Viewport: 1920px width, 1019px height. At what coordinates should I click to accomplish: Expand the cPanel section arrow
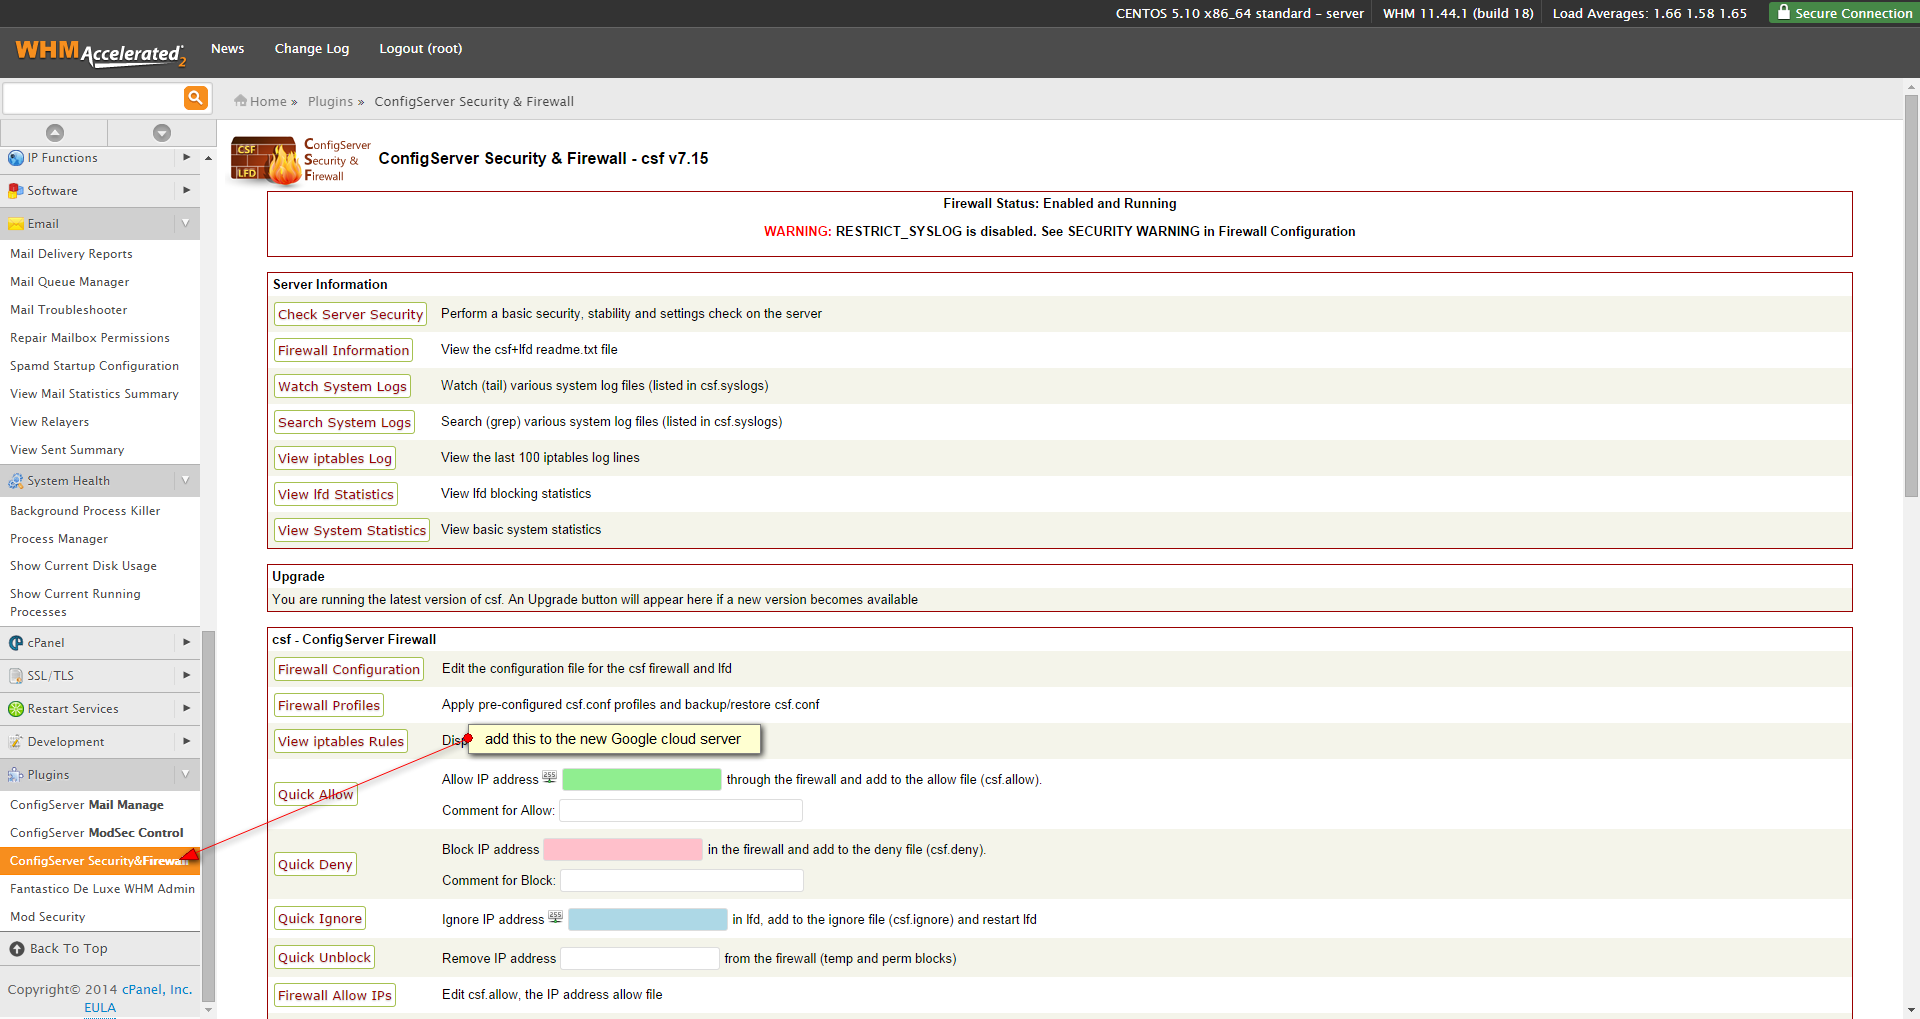pyautogui.click(x=186, y=642)
